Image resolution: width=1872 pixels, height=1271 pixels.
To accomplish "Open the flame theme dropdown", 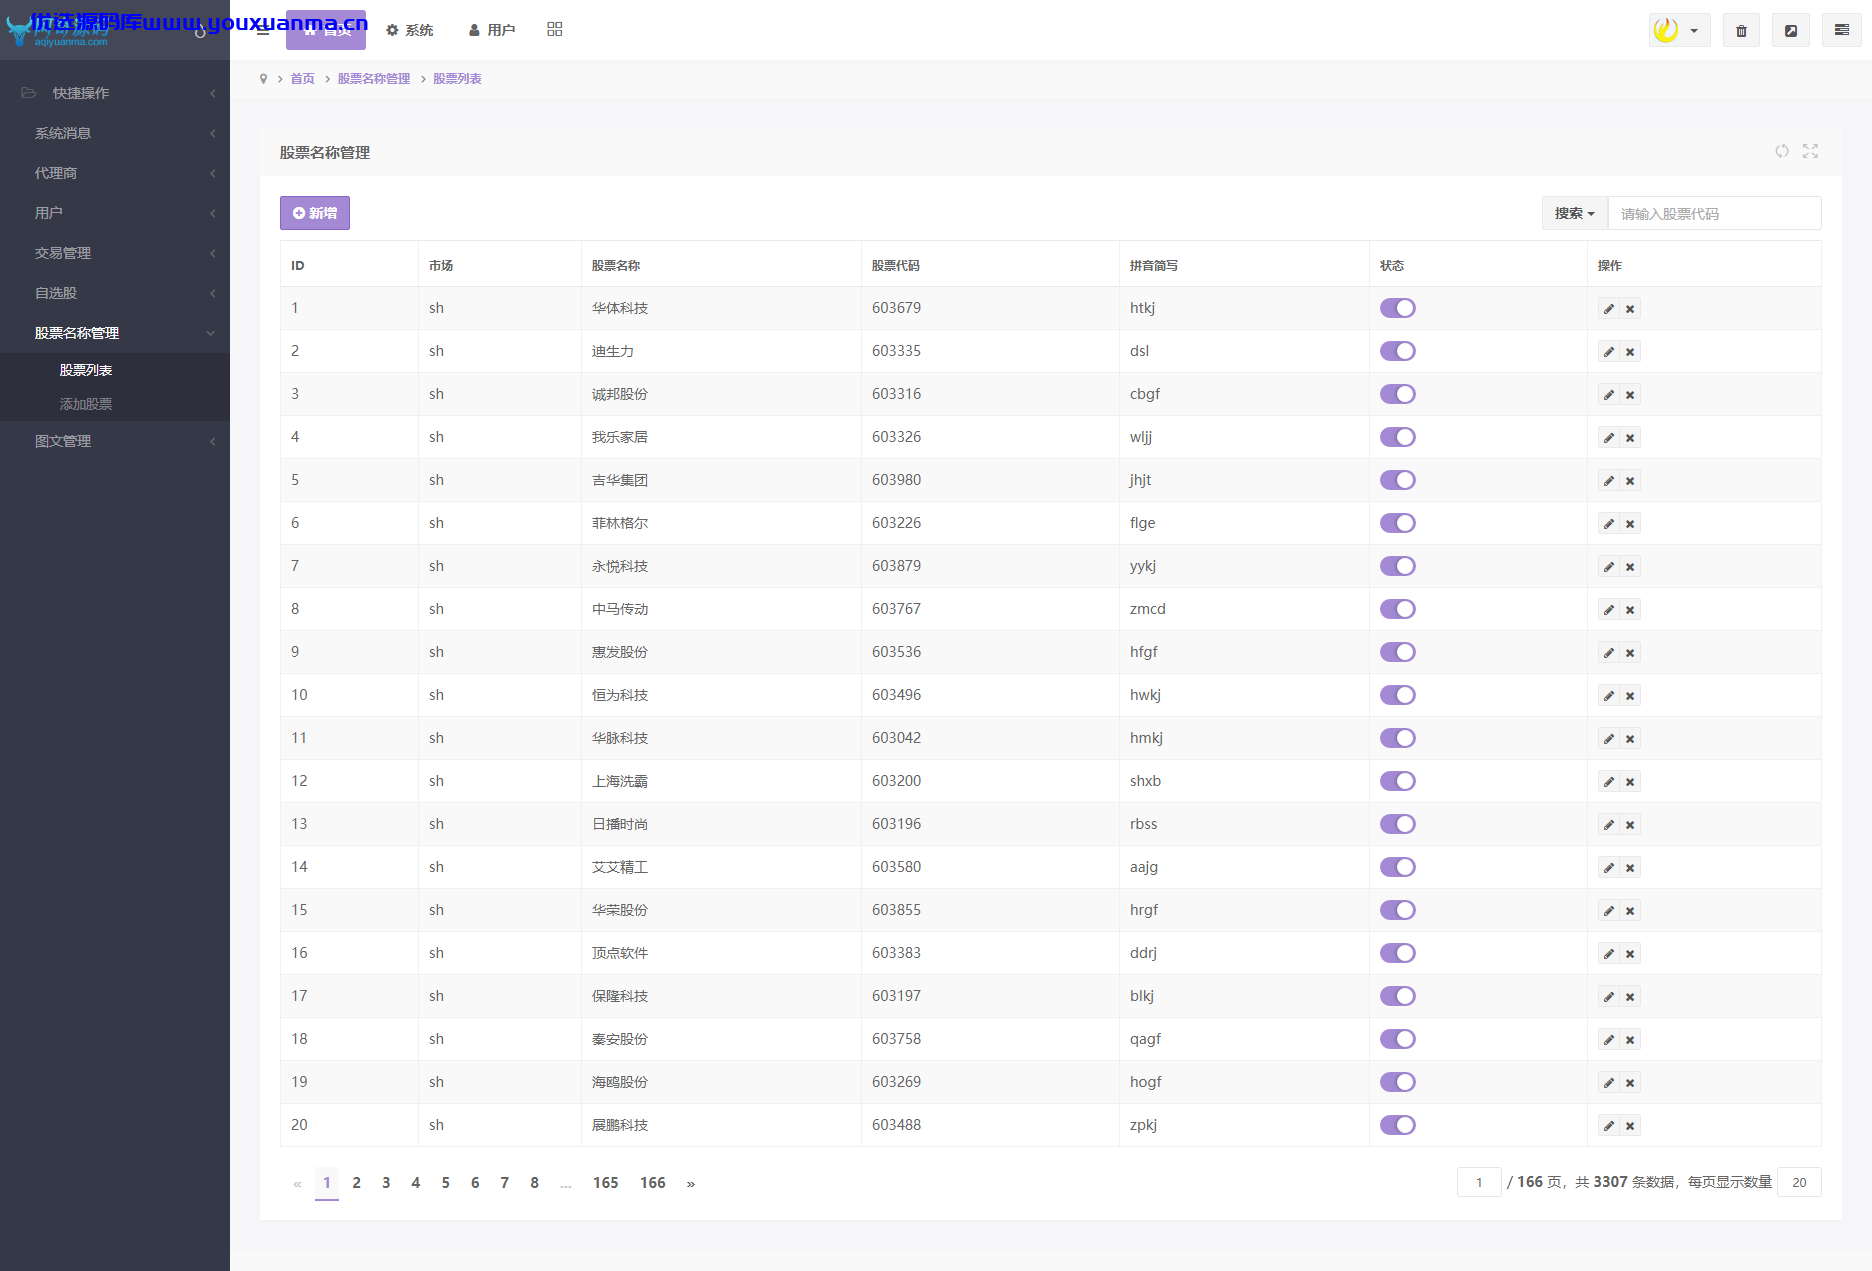I will click(1679, 31).
